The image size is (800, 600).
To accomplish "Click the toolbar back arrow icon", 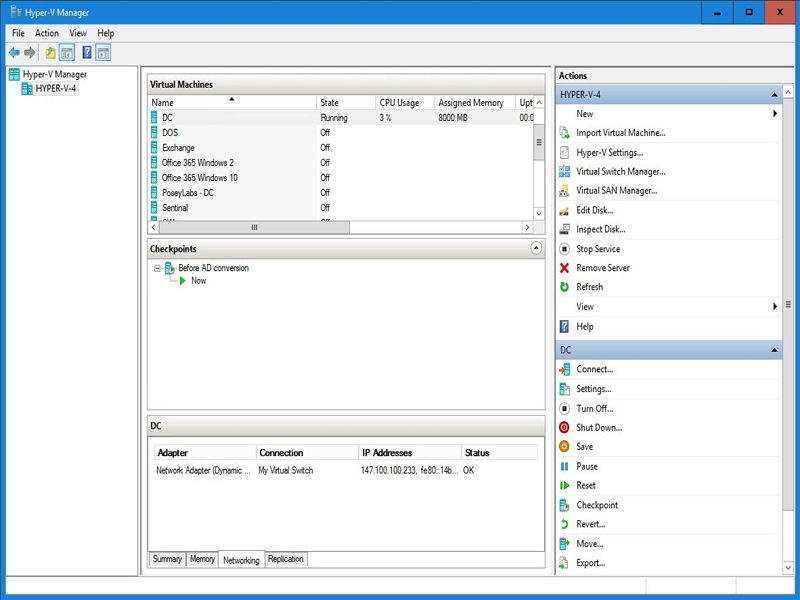I will coord(14,52).
